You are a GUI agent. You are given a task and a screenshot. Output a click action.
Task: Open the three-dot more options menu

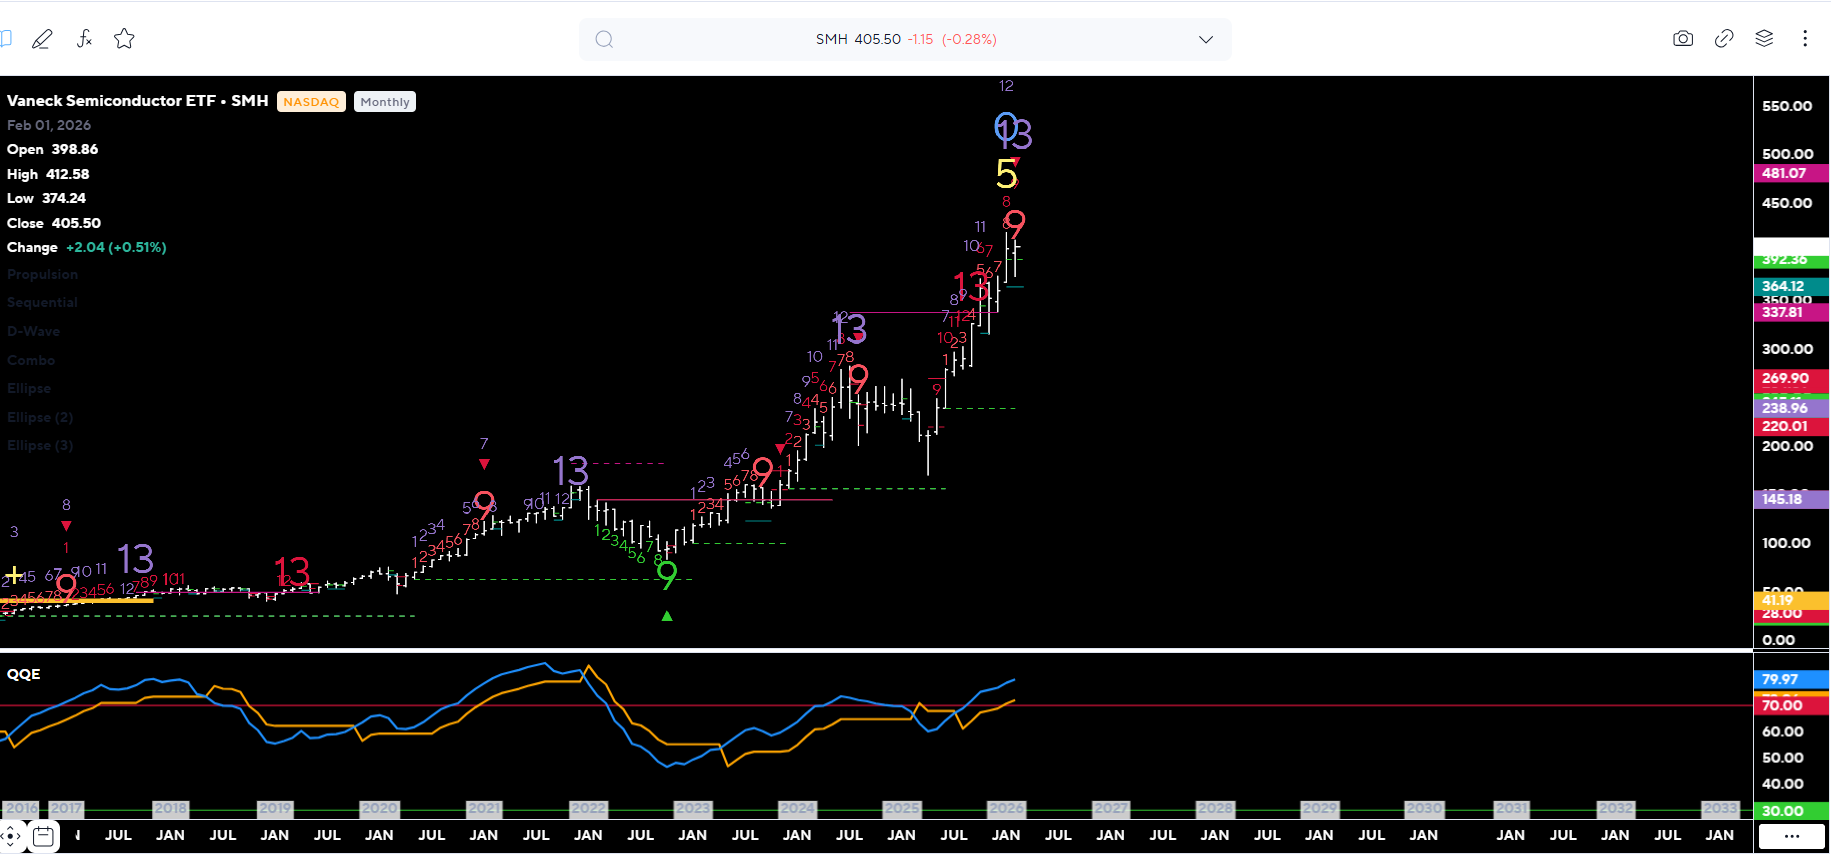pos(1805,39)
